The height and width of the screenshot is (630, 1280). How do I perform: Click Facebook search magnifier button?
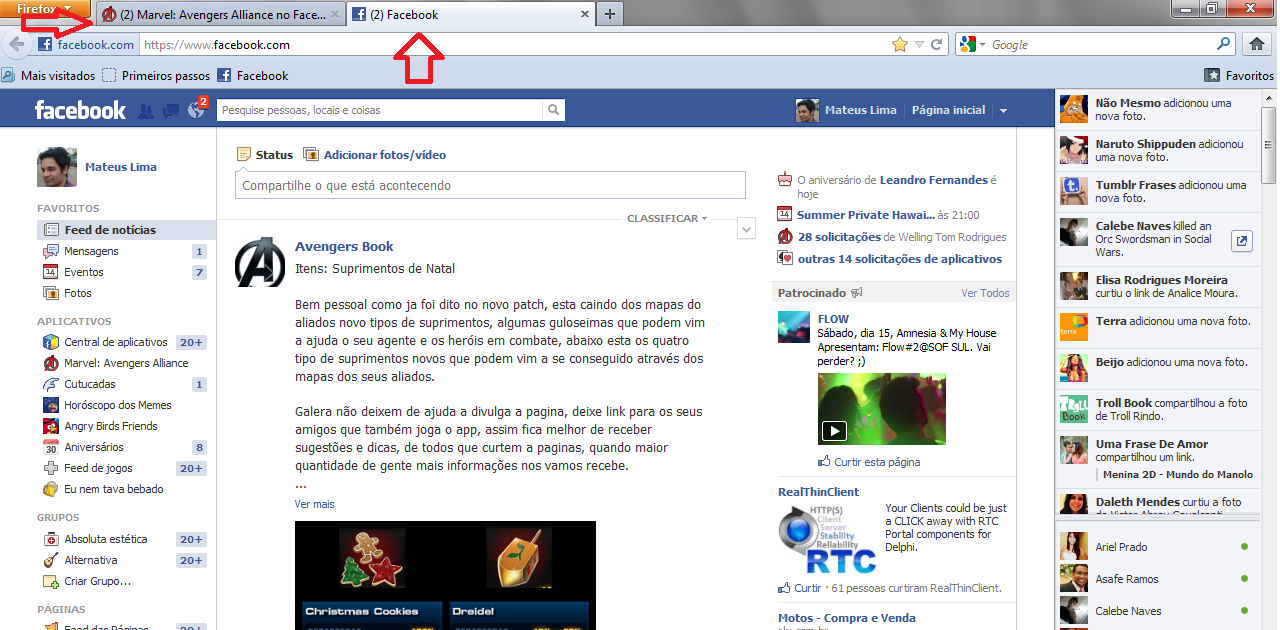(553, 110)
